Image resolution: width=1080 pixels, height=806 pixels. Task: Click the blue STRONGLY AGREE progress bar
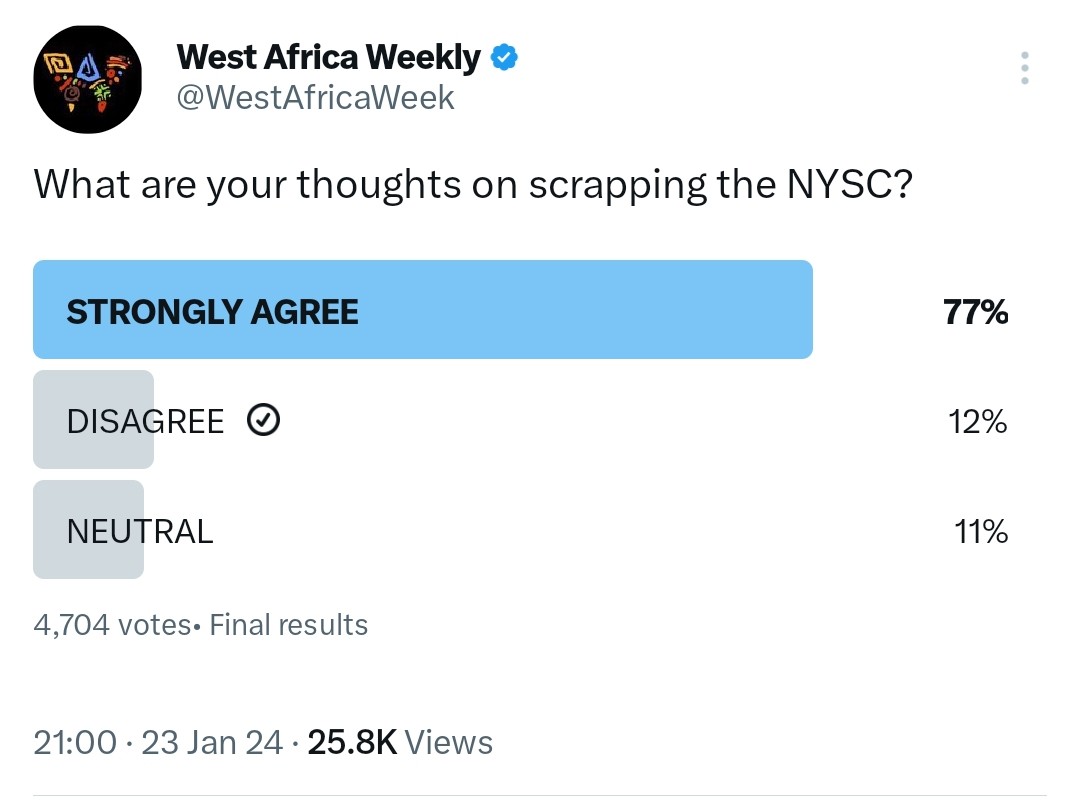[x=423, y=309]
